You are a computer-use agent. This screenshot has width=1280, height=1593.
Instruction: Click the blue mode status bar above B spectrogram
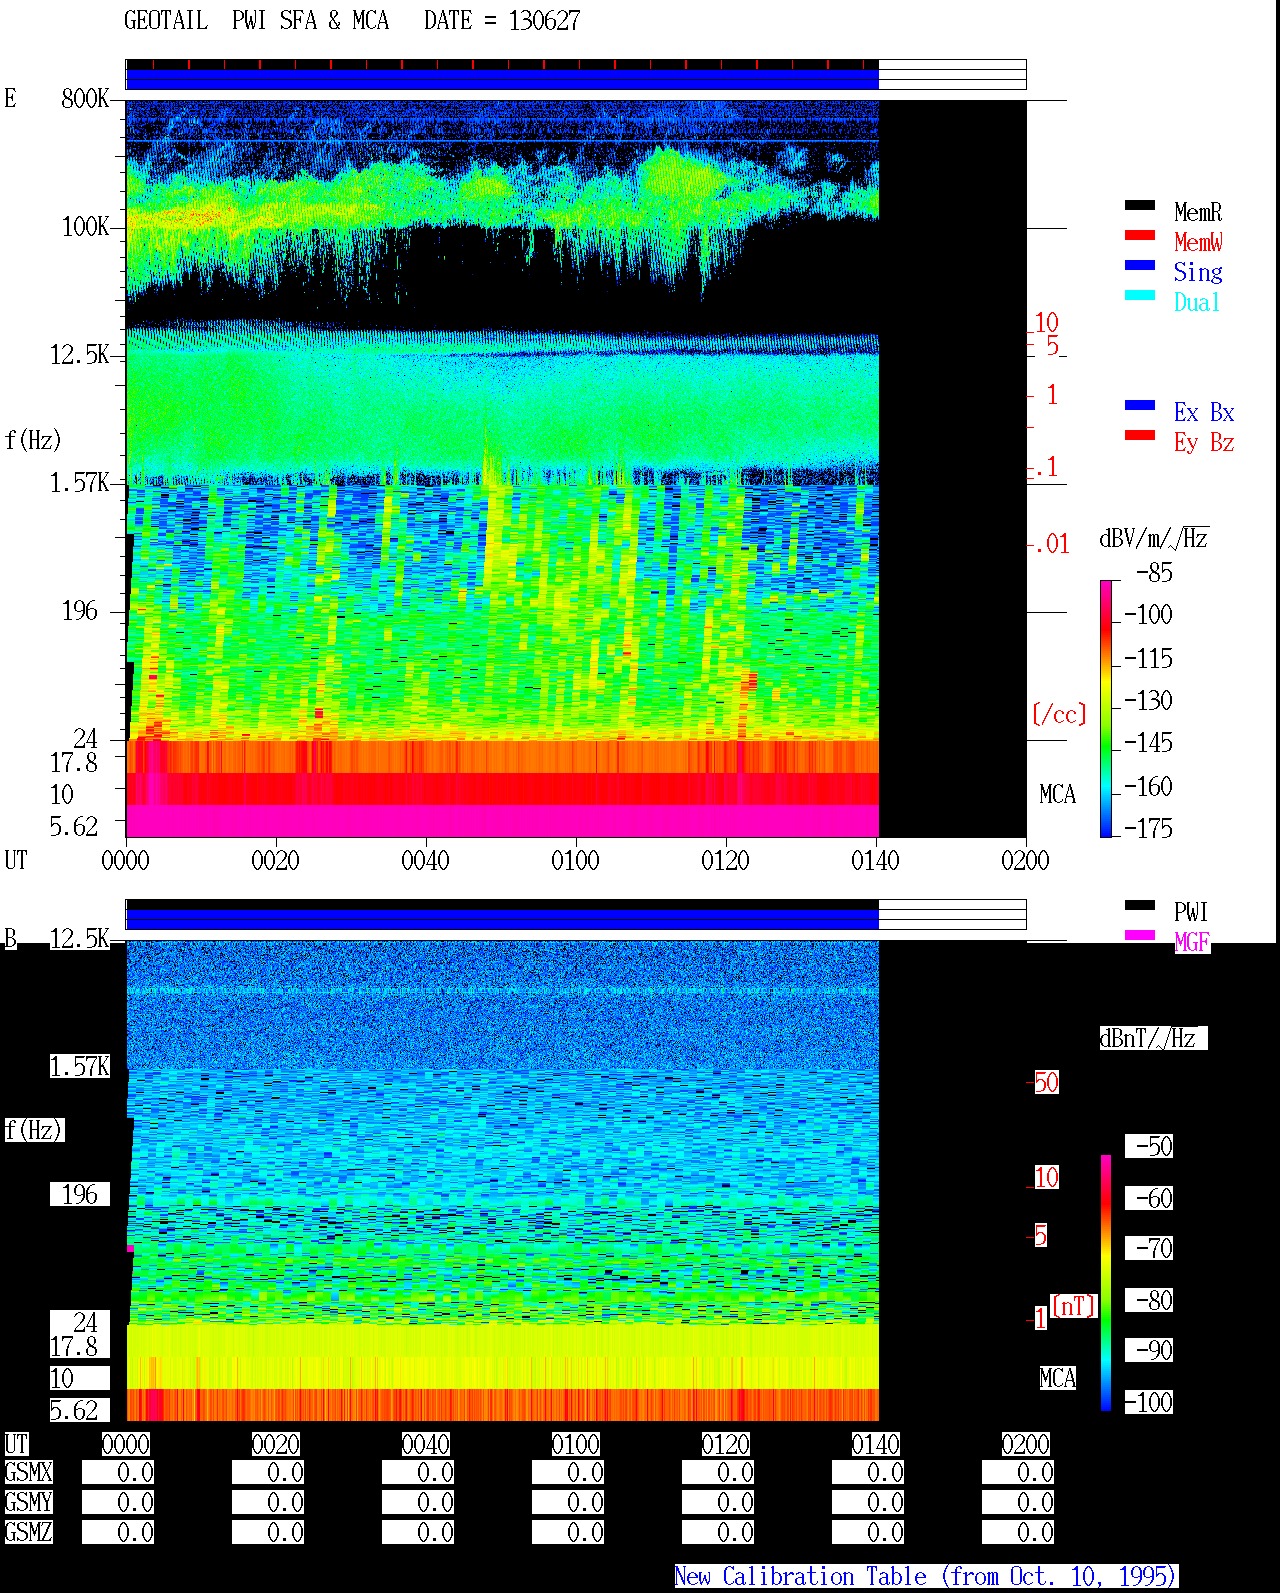tap(502, 919)
